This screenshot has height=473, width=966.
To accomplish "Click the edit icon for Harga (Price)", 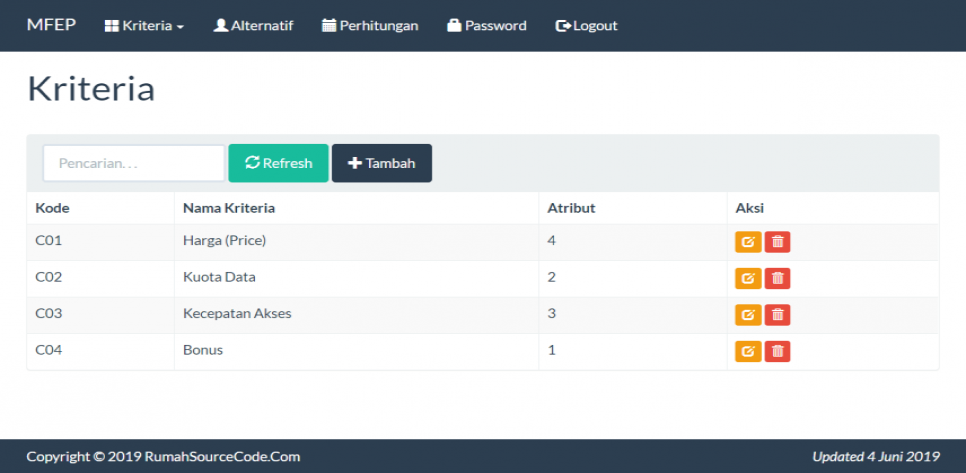I will [748, 242].
